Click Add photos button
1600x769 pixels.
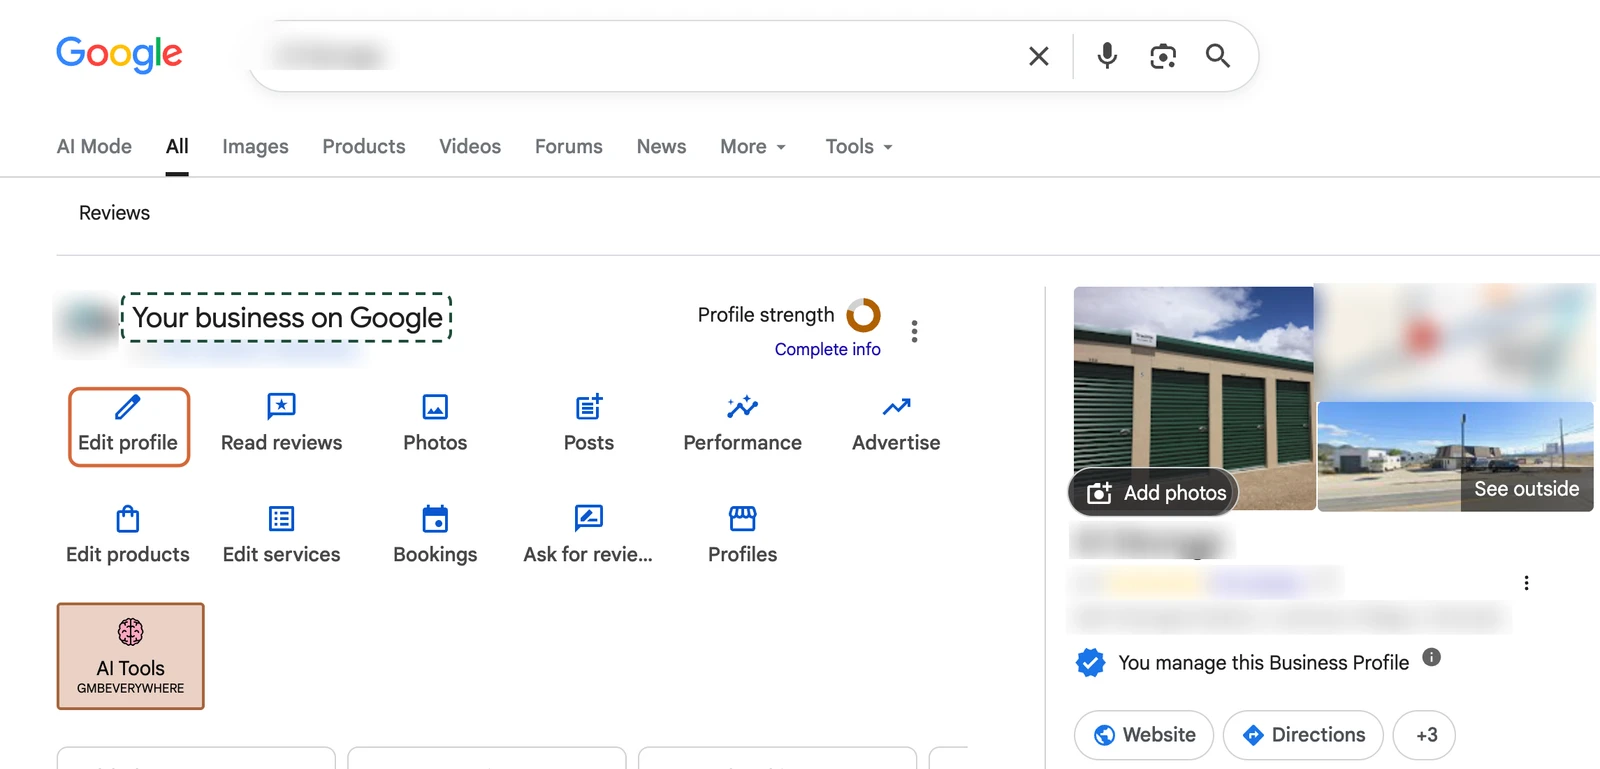point(1154,493)
